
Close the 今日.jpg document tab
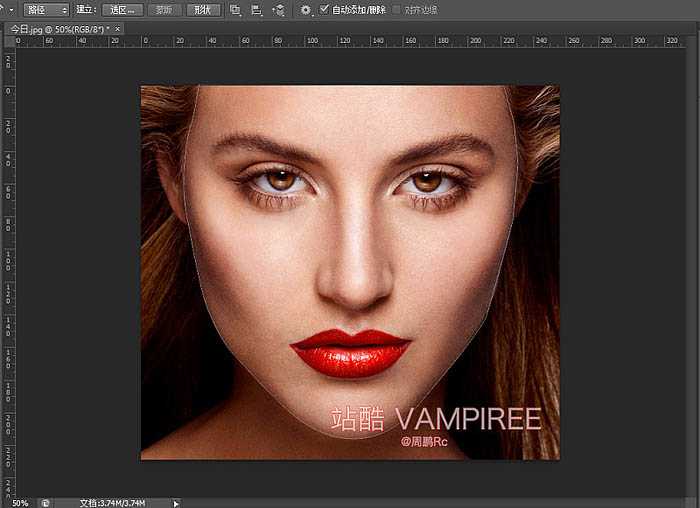(x=118, y=29)
